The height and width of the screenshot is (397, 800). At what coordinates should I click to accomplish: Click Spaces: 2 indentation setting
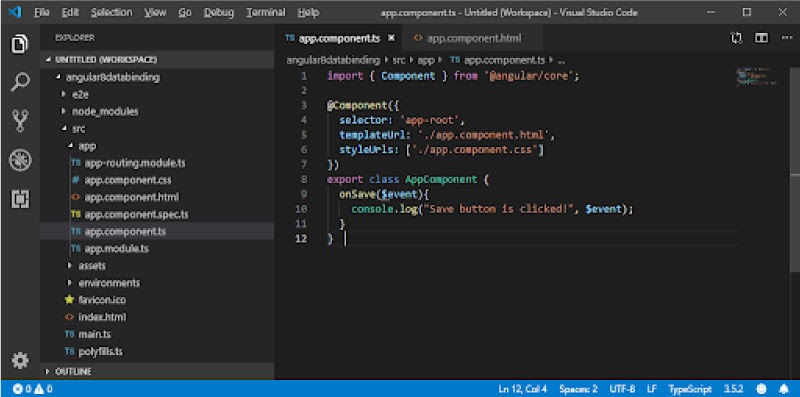(x=578, y=389)
